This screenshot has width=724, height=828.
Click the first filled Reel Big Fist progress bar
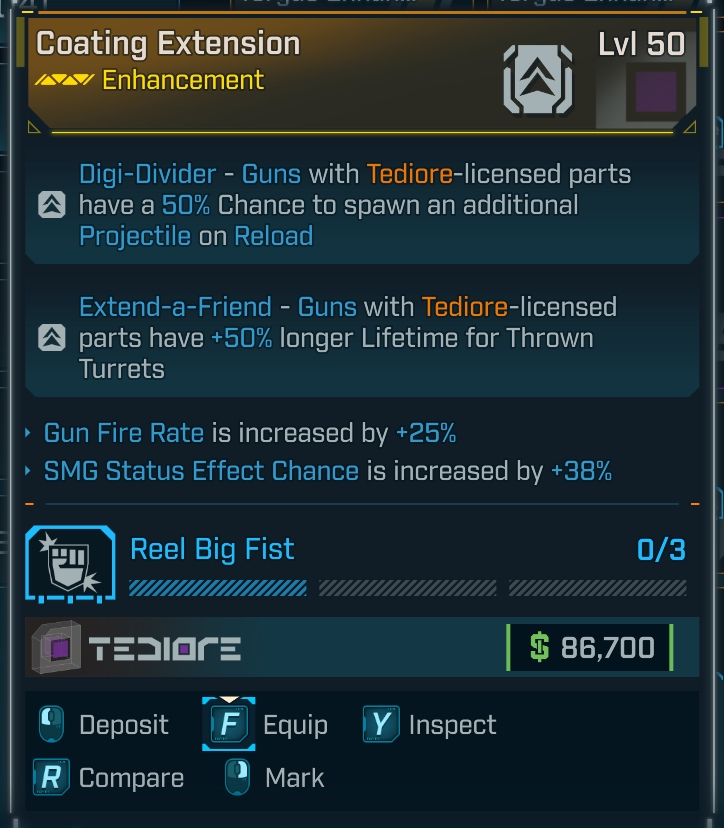pyautogui.click(x=218, y=588)
